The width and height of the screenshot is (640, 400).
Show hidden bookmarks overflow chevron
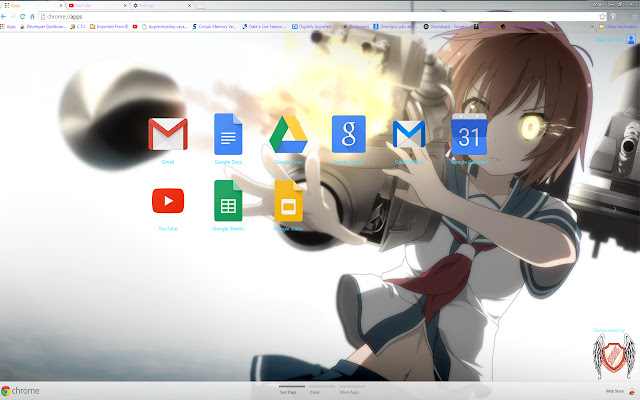pos(592,27)
